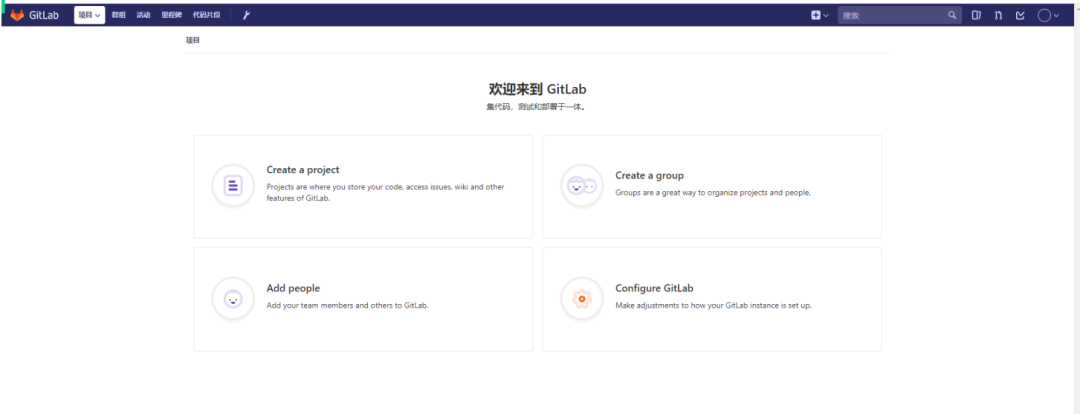Open the Create a group heading
The image size is (1080, 414).
tap(650, 176)
